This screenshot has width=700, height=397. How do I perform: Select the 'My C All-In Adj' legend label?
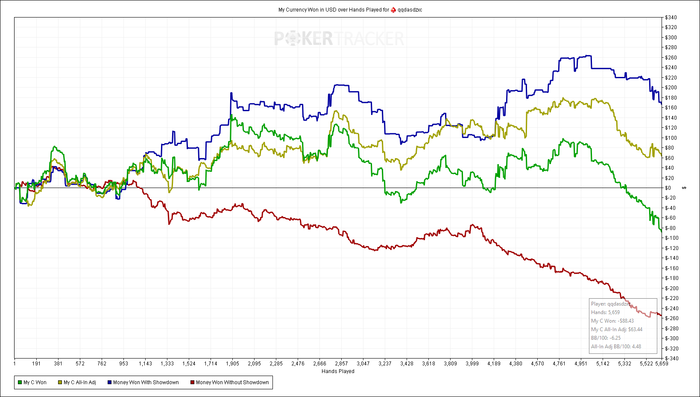79,382
